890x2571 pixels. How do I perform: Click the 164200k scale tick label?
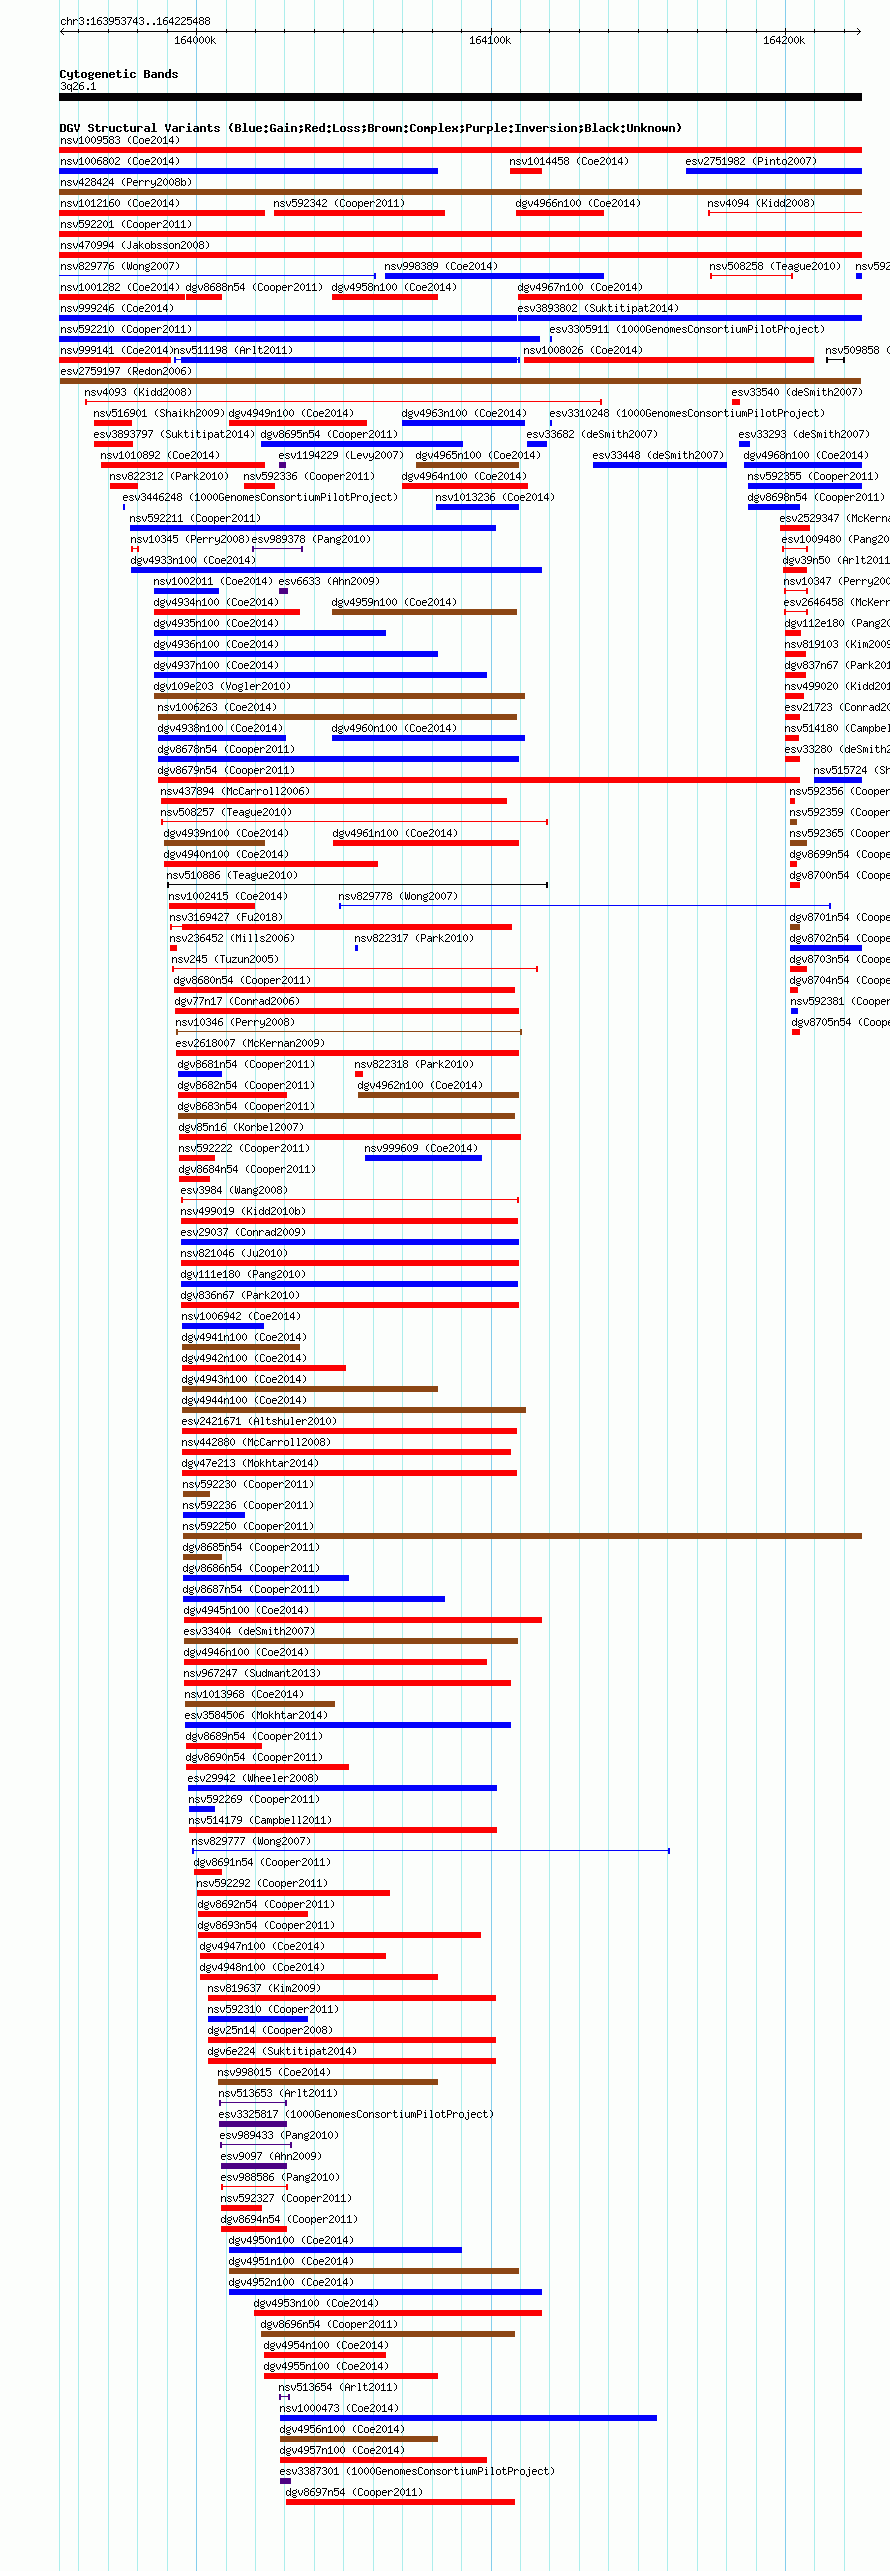point(784,40)
